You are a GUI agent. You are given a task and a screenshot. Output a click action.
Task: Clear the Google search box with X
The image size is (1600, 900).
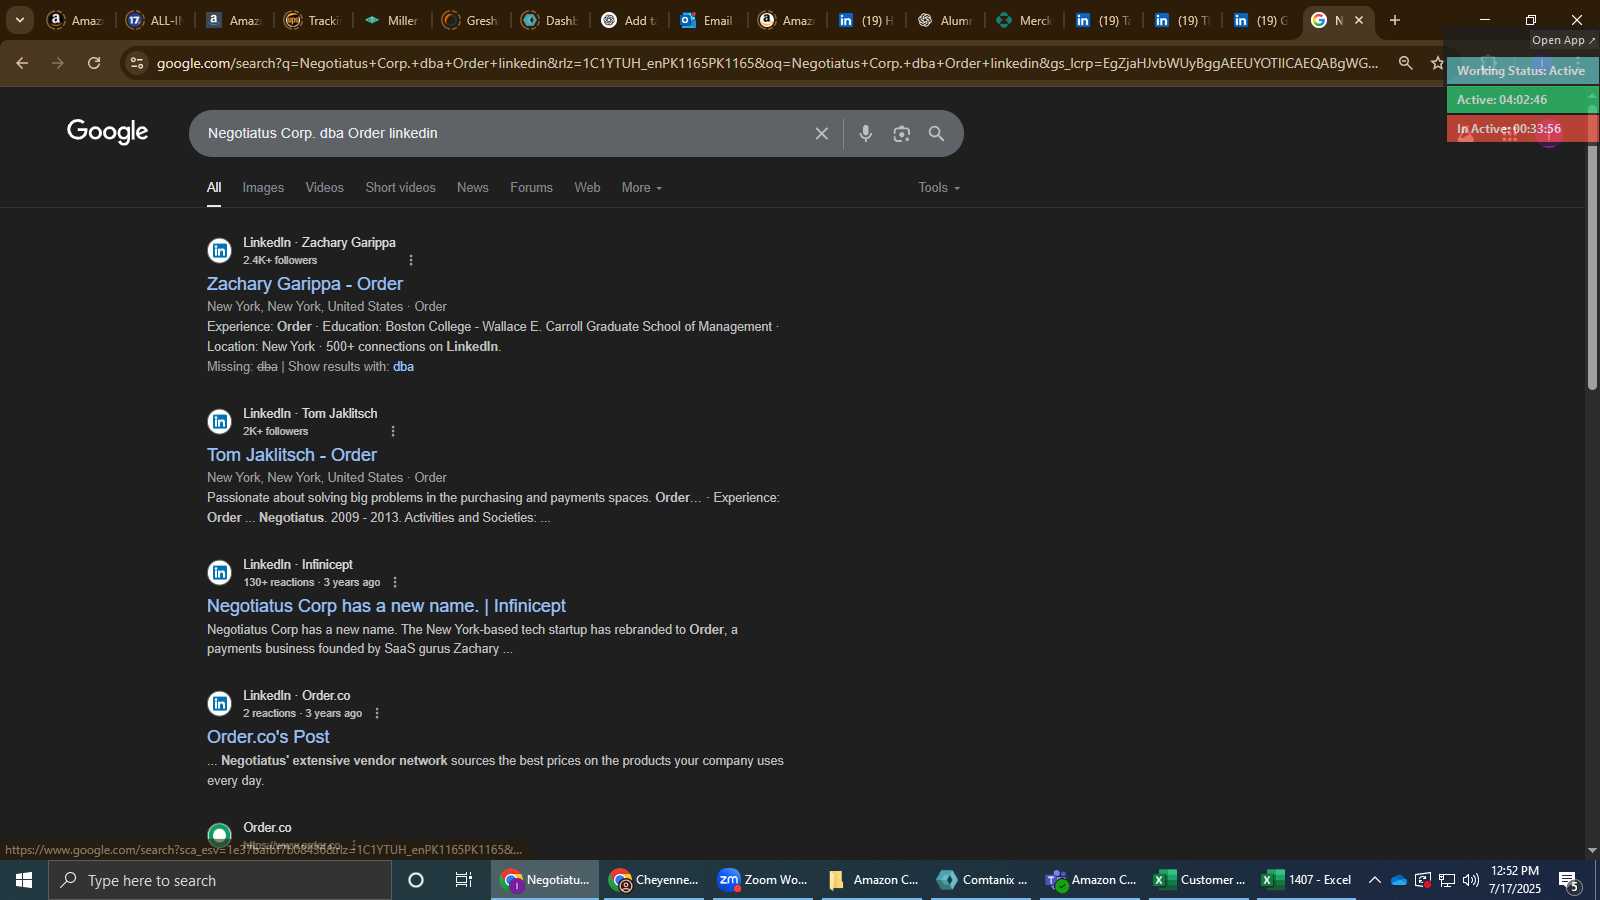click(x=821, y=134)
